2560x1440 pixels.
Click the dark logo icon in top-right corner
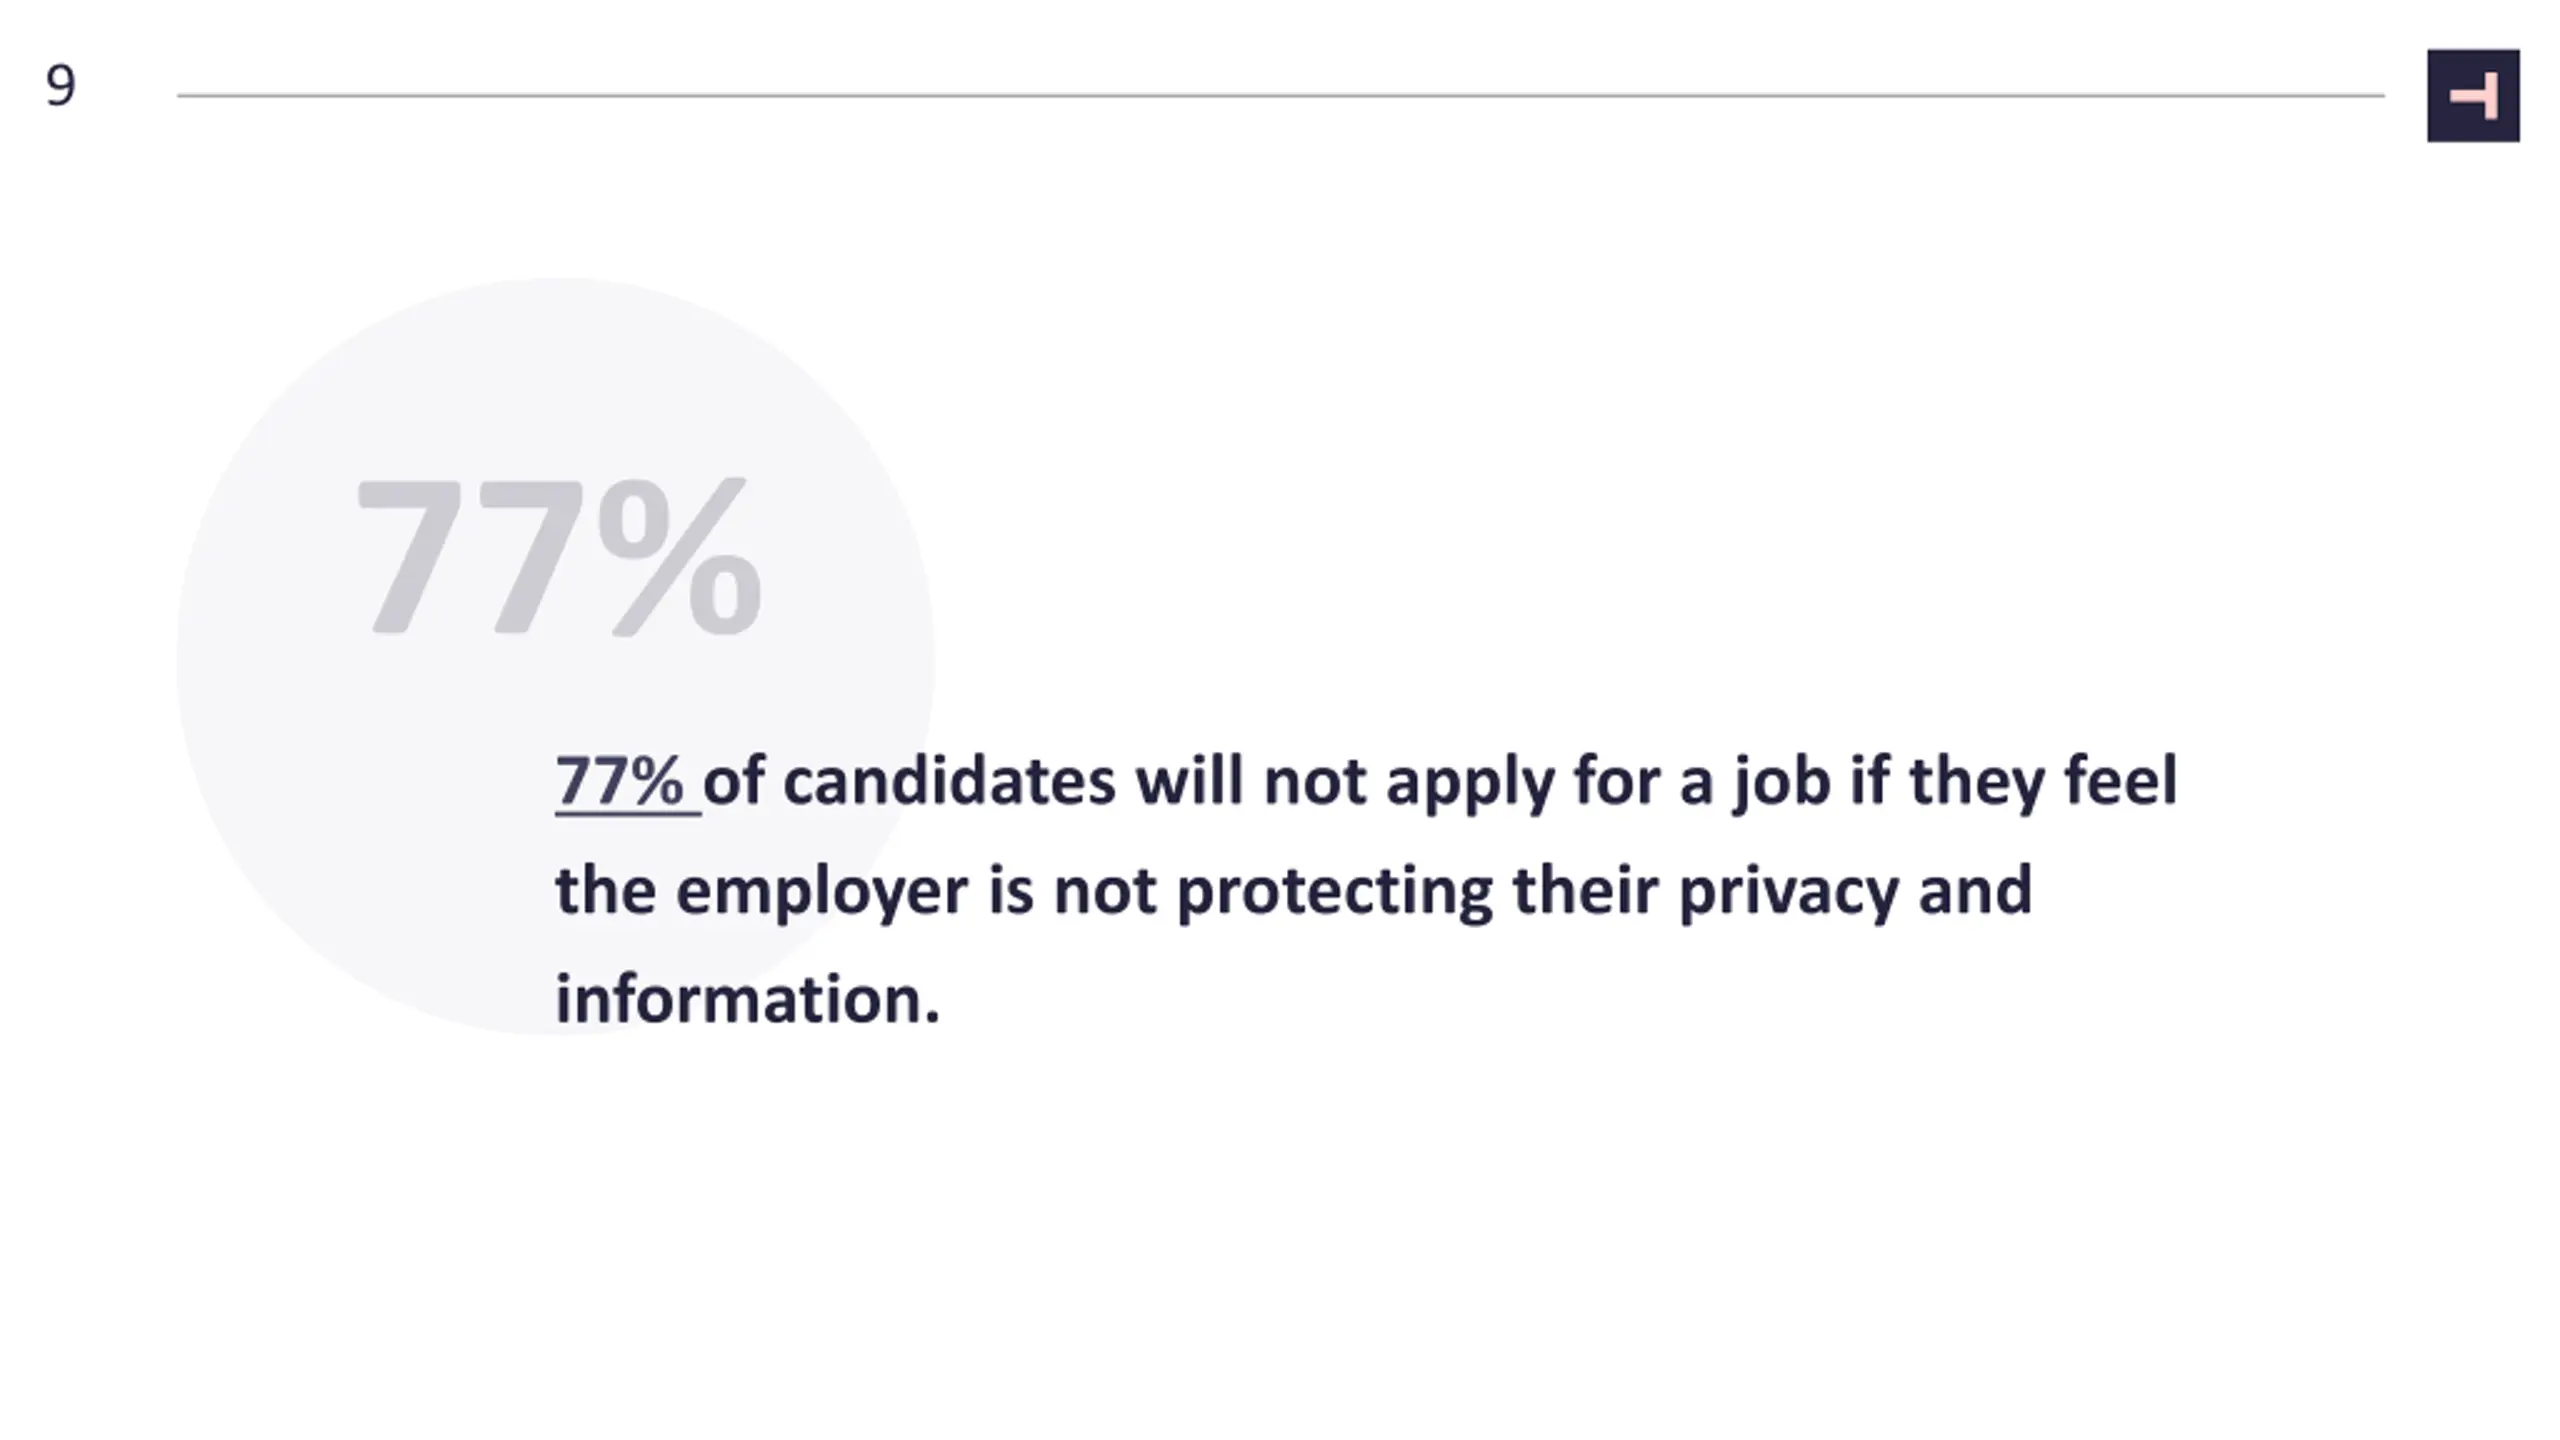(x=2473, y=96)
